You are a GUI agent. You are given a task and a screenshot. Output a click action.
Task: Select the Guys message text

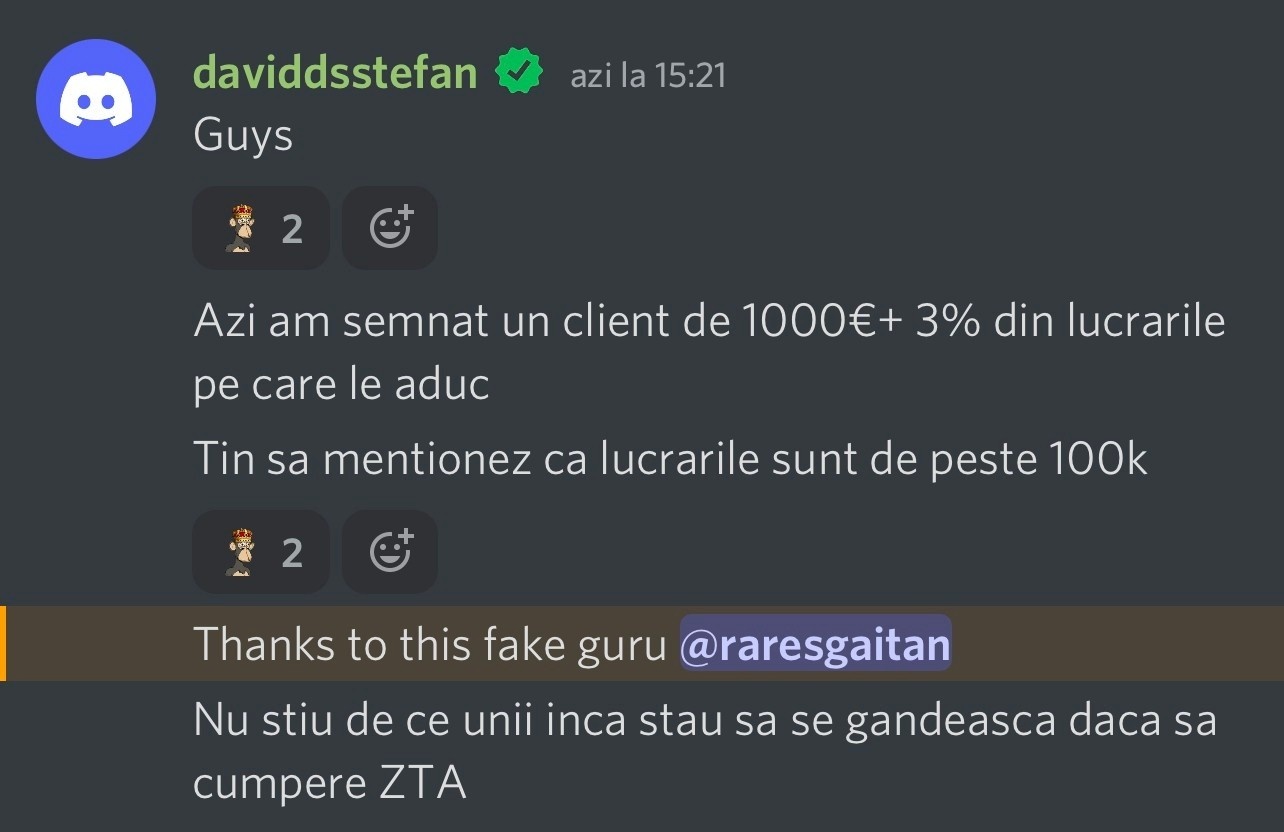(243, 136)
